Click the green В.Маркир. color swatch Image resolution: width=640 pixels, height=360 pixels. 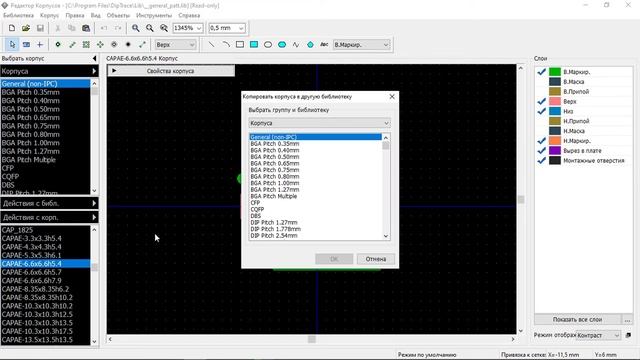[555, 72]
